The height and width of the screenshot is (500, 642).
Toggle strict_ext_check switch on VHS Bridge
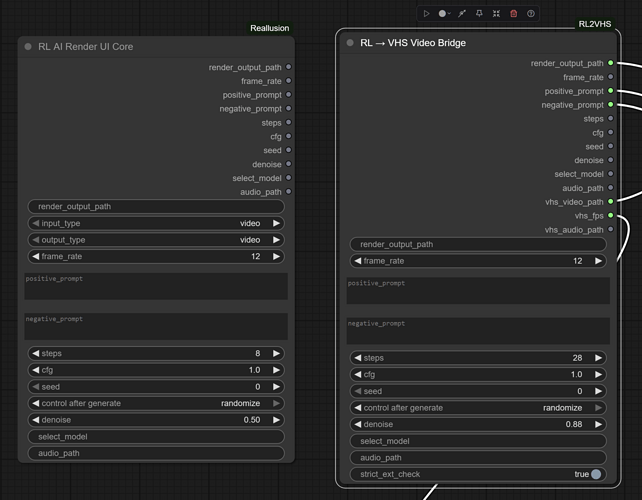pos(596,474)
